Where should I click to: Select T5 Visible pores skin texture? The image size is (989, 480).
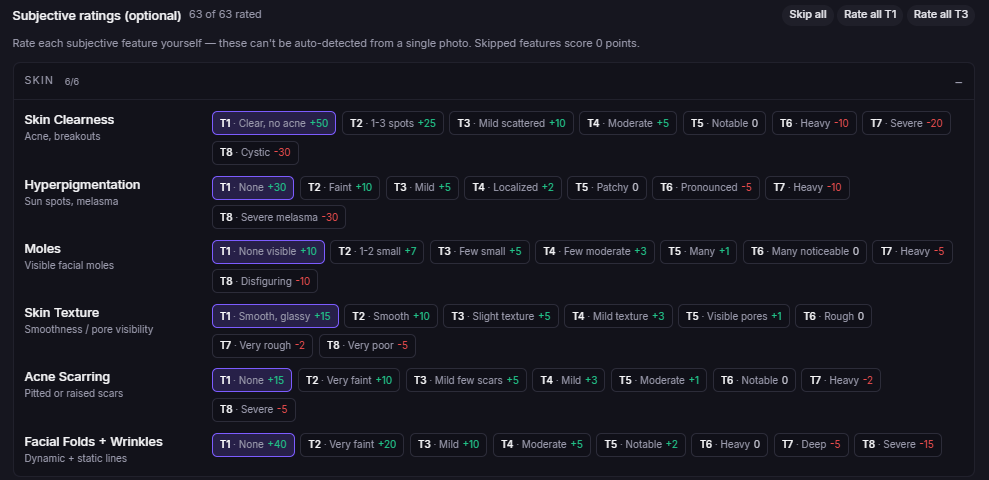734,316
